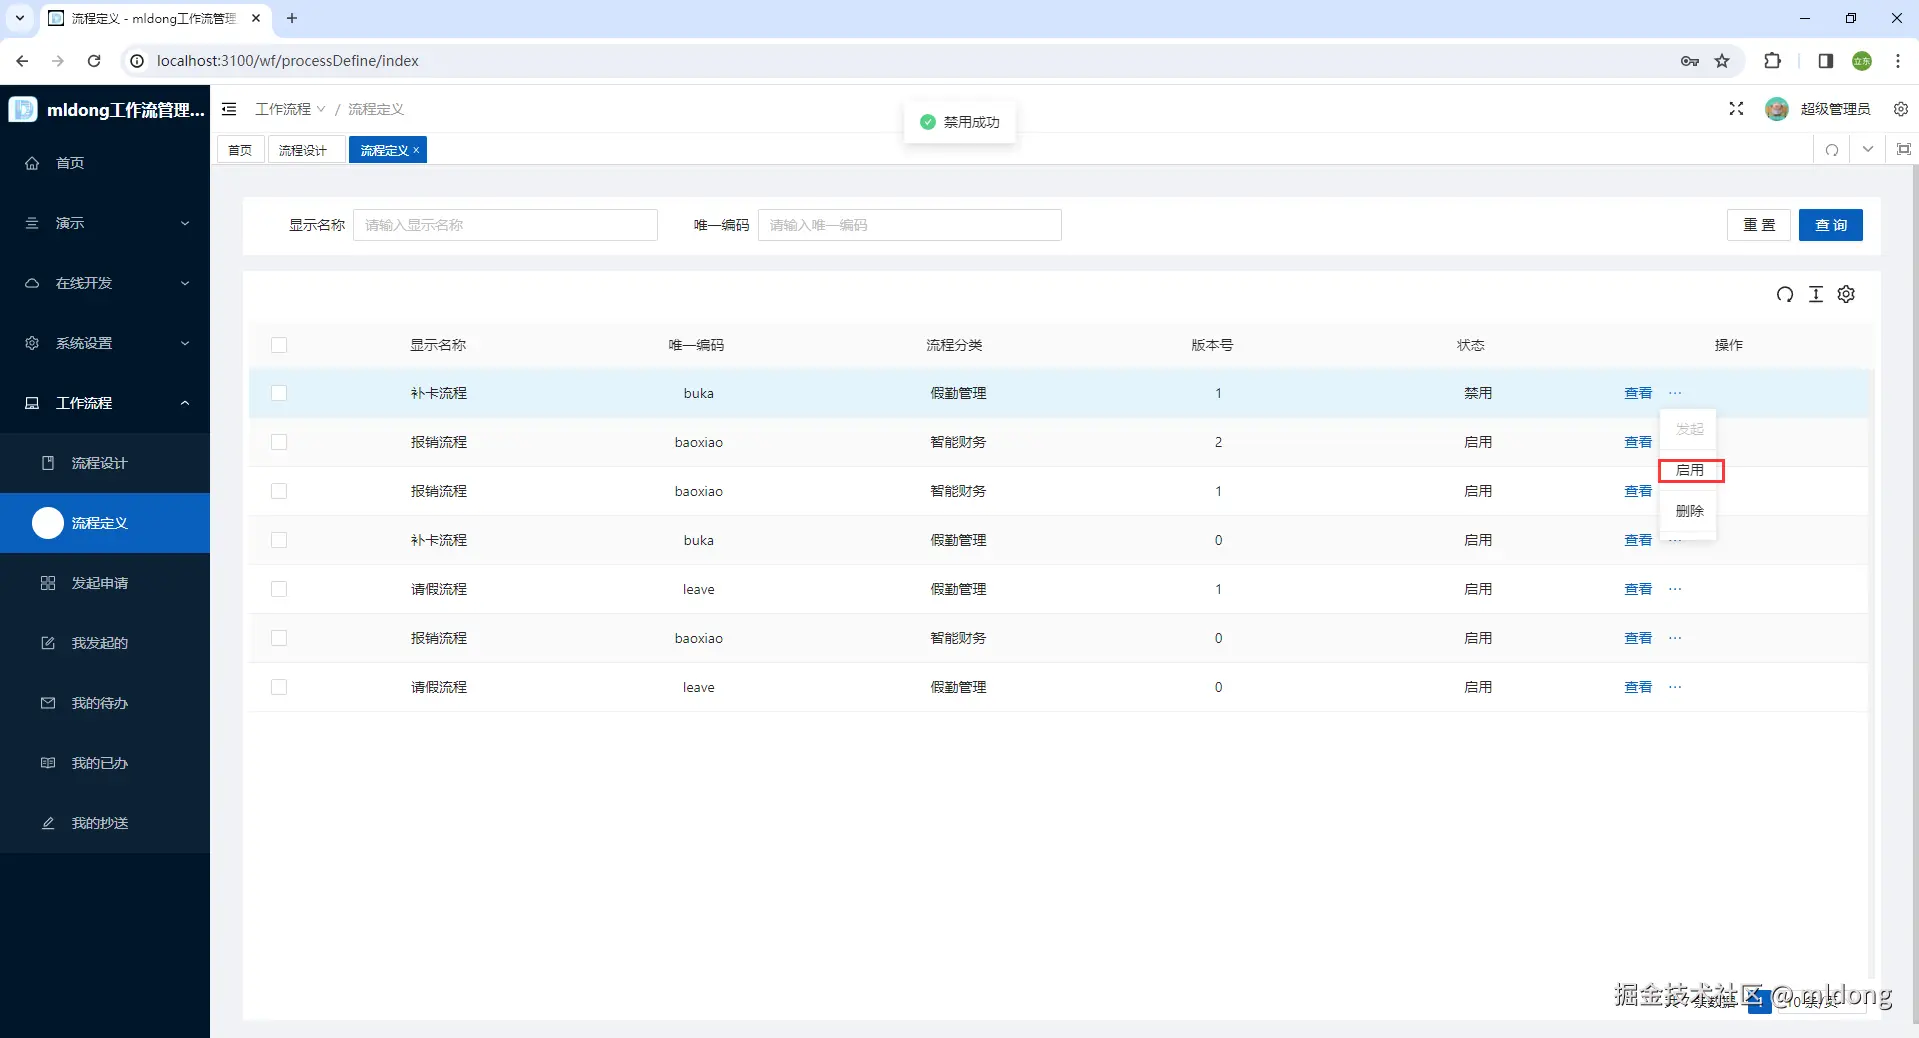Image resolution: width=1919 pixels, height=1038 pixels.
Task: Focus the 显示名称 input field
Action: pyautogui.click(x=505, y=225)
